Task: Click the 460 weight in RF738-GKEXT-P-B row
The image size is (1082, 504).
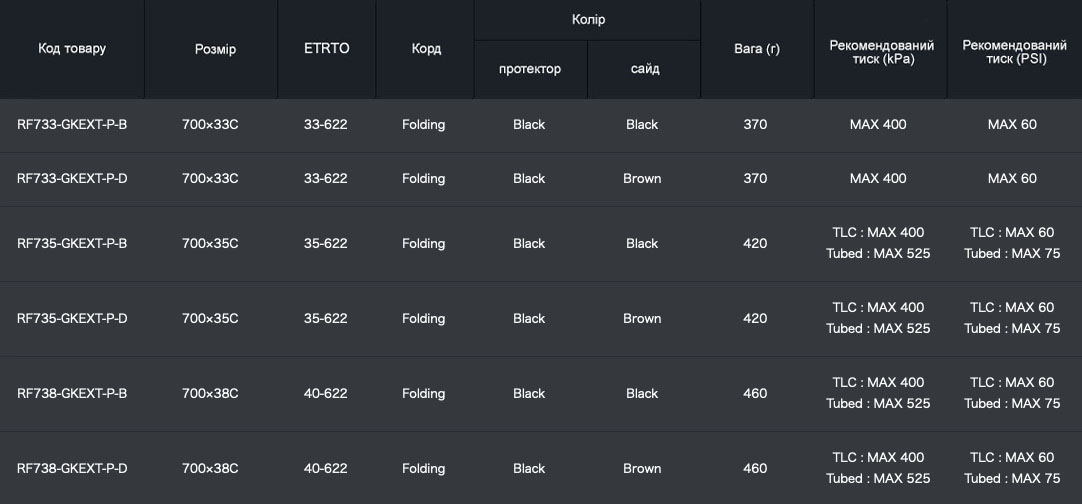Action: click(755, 394)
